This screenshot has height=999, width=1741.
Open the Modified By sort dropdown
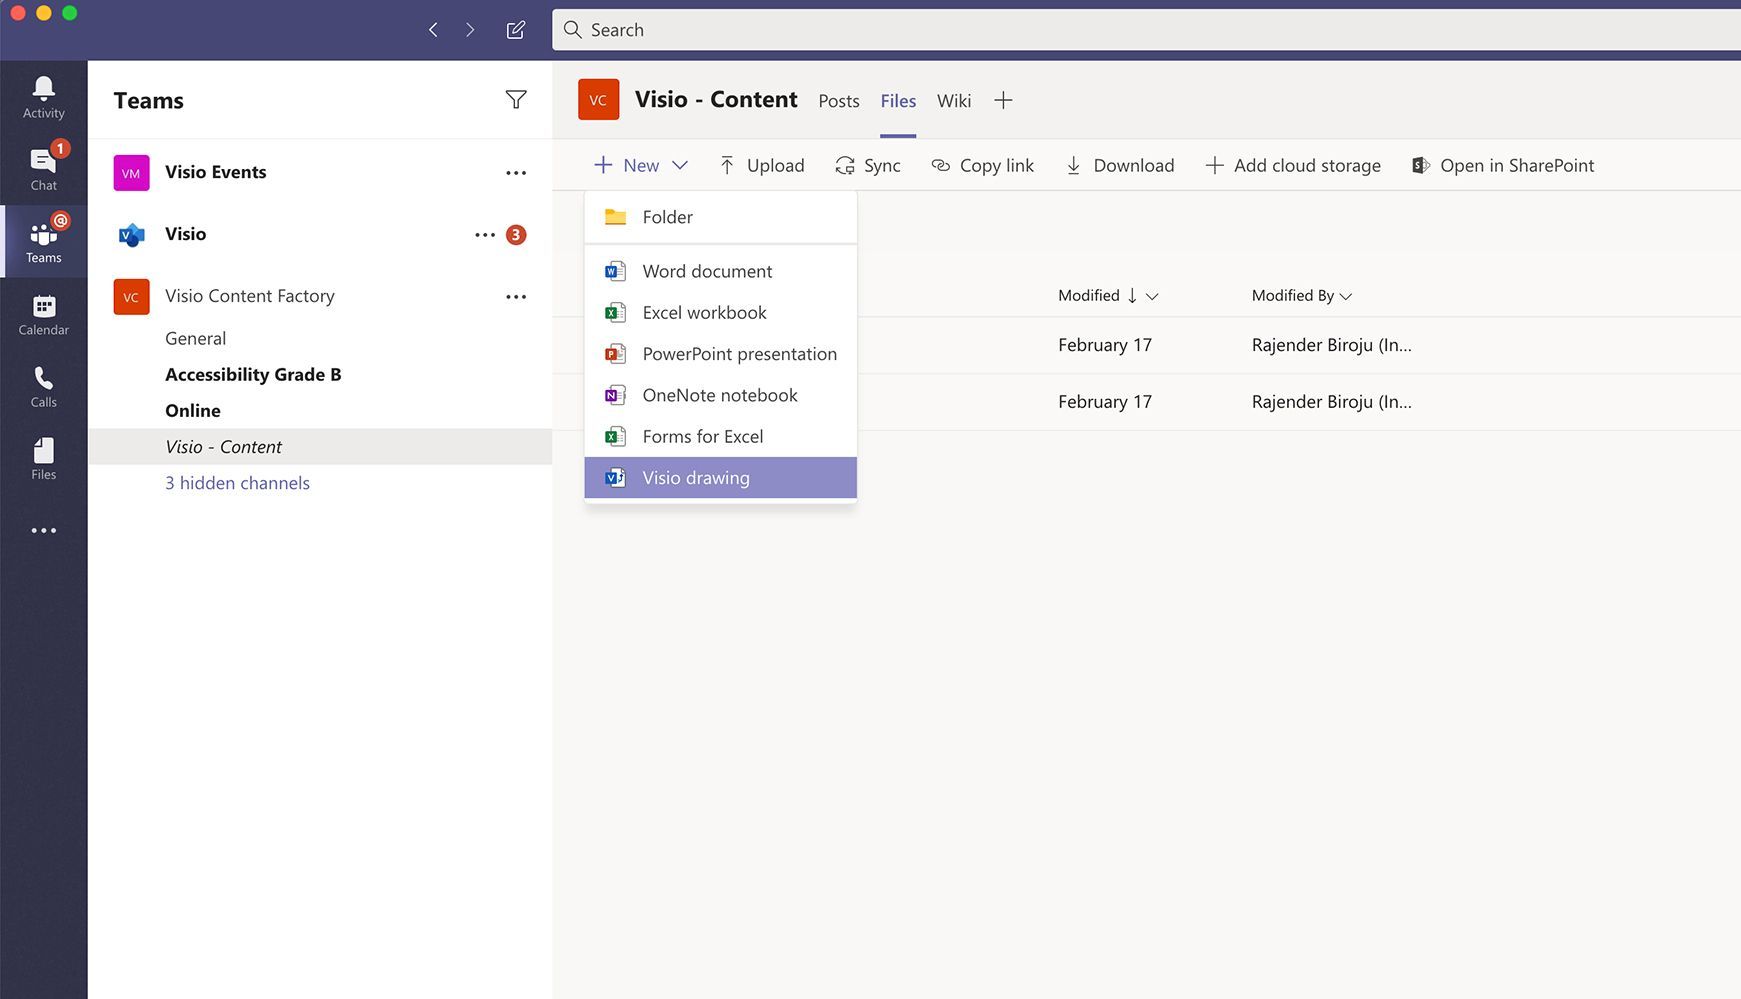[x=1345, y=295]
